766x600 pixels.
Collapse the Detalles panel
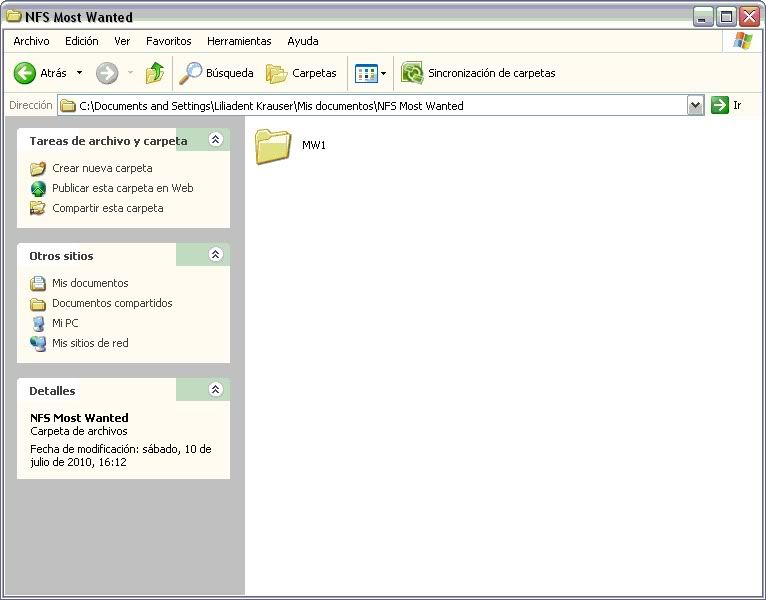(x=215, y=389)
